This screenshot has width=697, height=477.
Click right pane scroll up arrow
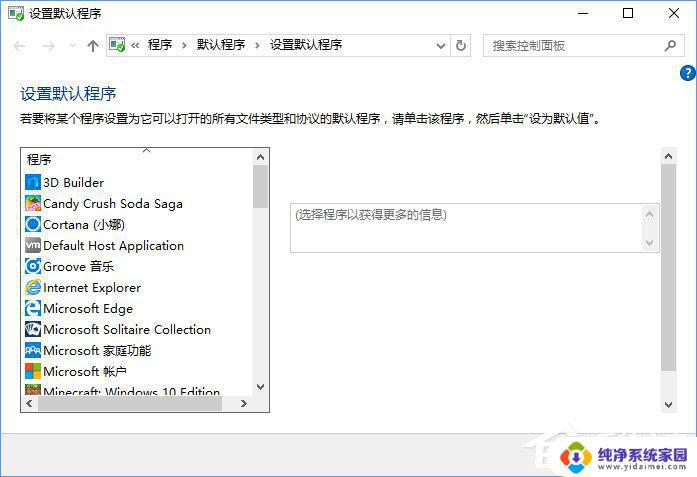(x=668, y=156)
